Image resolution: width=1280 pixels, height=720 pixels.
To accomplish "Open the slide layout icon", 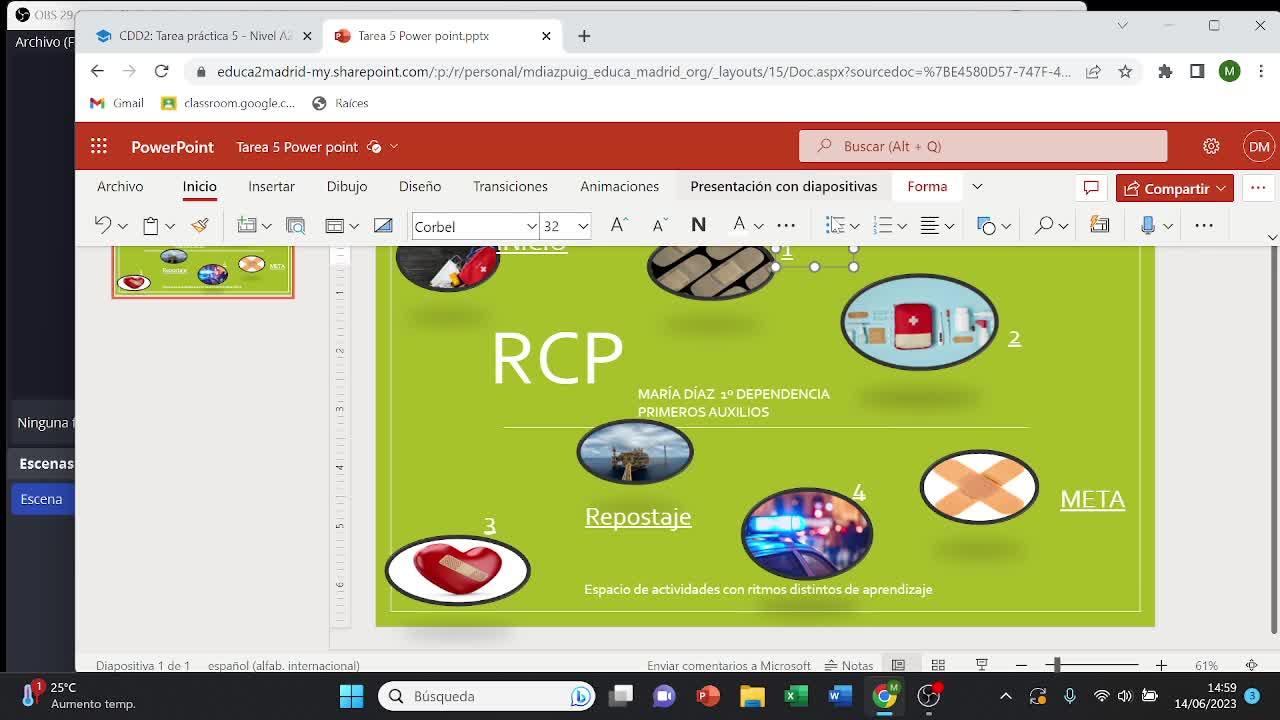I will point(335,225).
